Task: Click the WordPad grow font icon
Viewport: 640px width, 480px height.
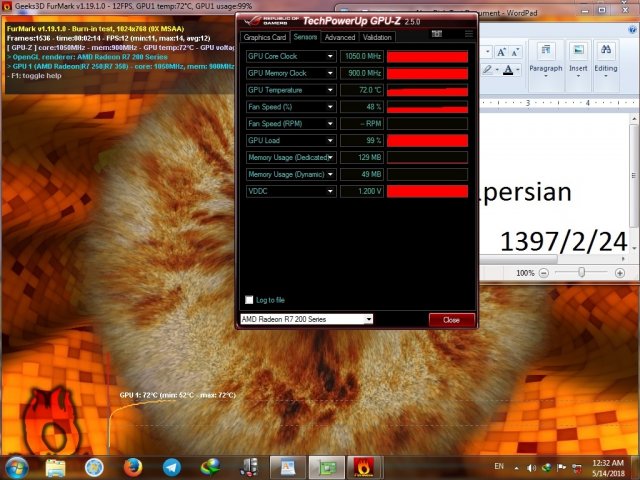Action: coord(501,52)
